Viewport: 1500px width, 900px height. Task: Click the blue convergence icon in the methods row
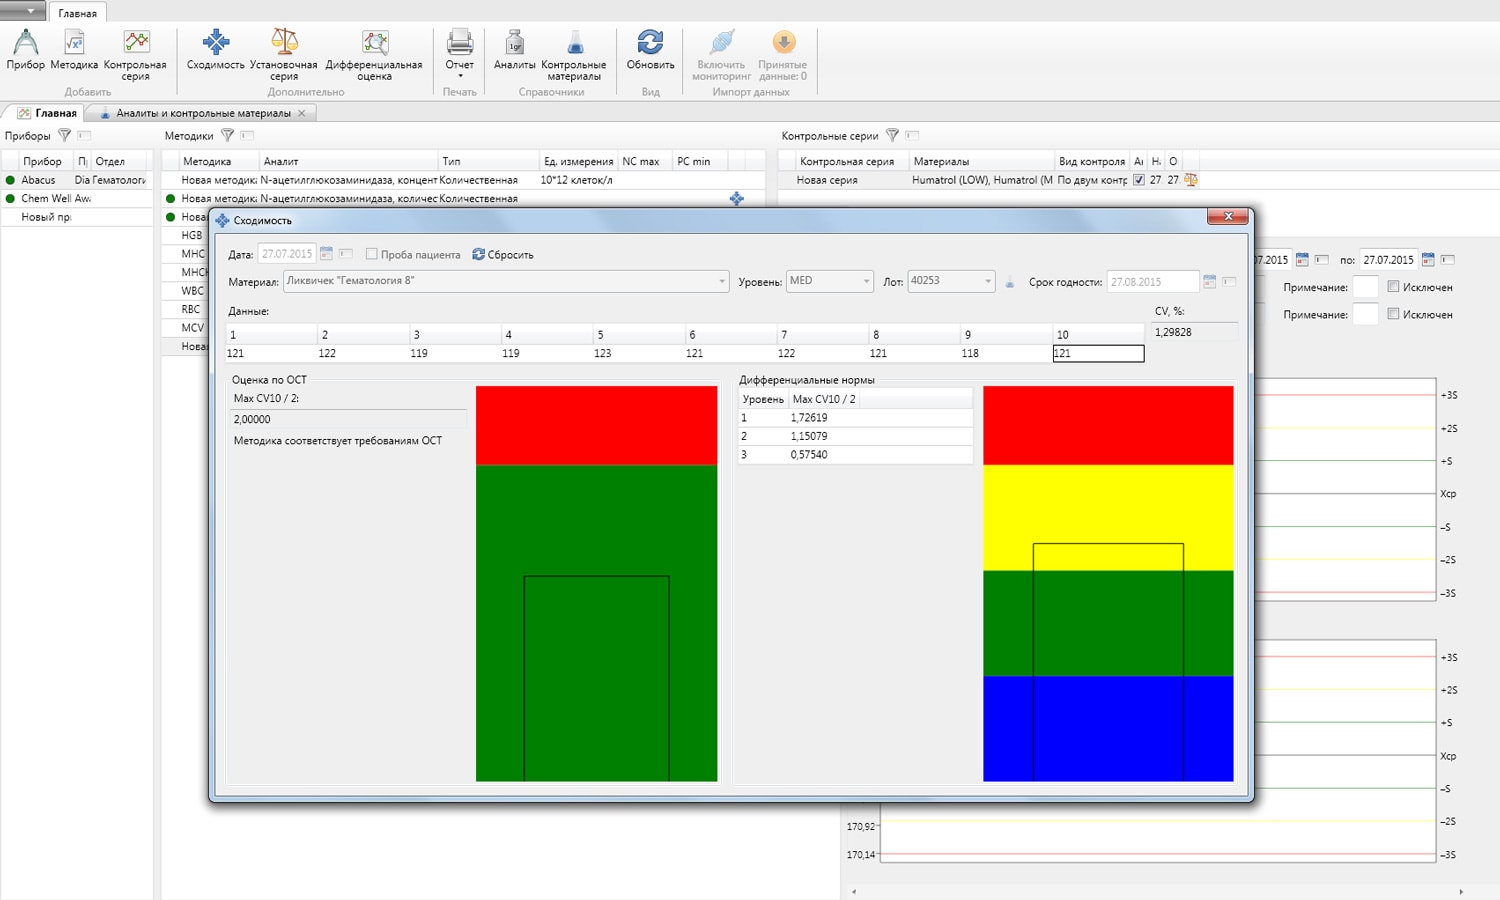pyautogui.click(x=737, y=198)
